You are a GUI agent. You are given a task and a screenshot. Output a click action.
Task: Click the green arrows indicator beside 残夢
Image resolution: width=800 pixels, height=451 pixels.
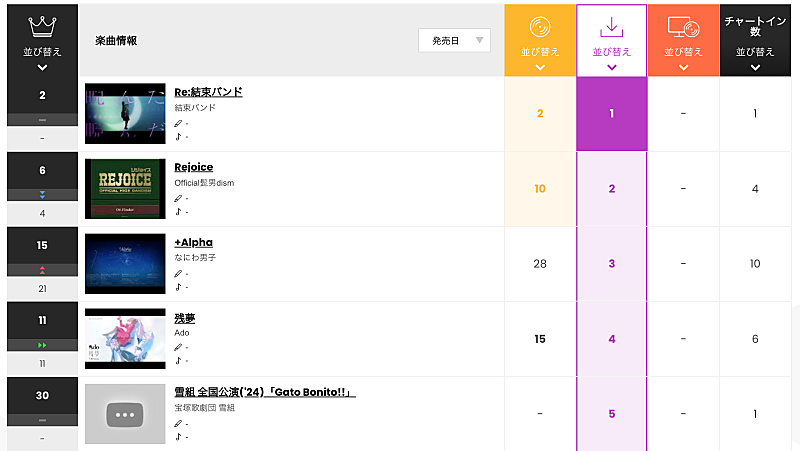[42, 345]
